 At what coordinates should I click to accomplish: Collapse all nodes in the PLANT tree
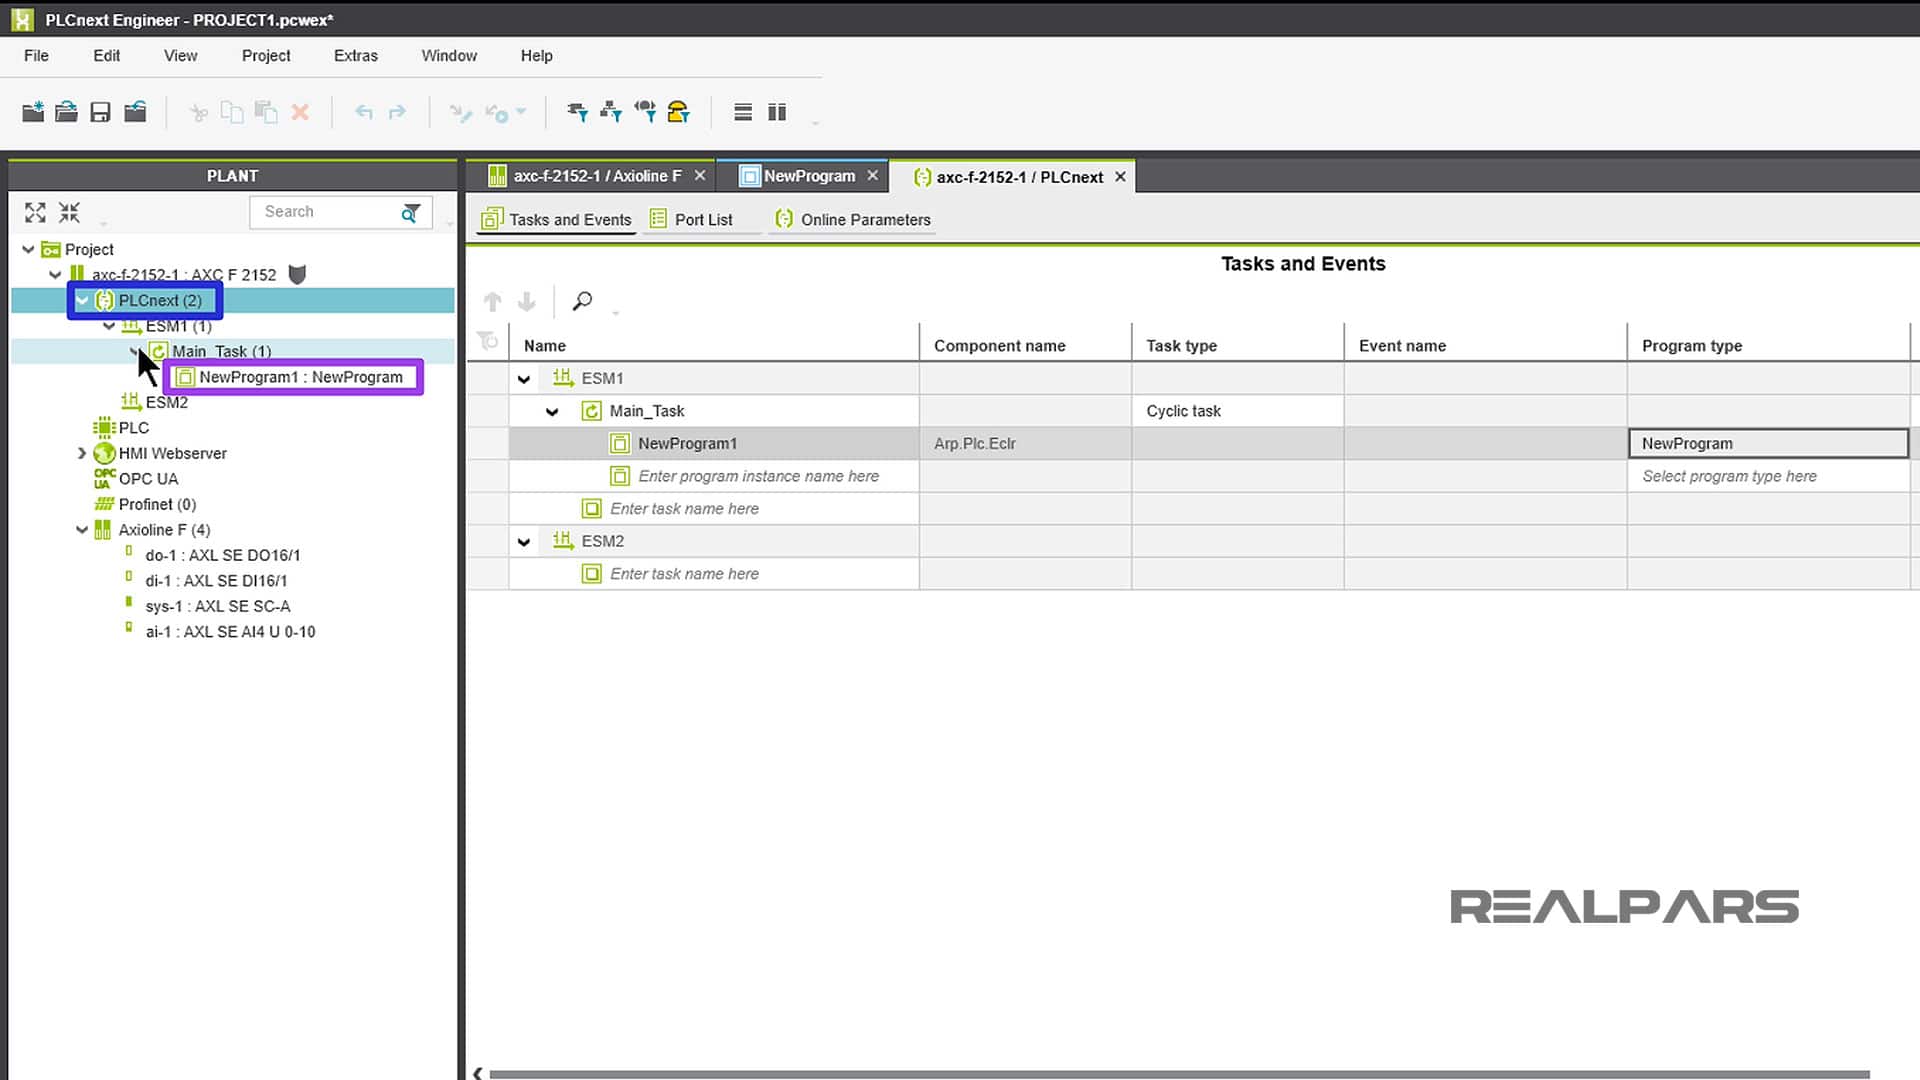pos(69,212)
